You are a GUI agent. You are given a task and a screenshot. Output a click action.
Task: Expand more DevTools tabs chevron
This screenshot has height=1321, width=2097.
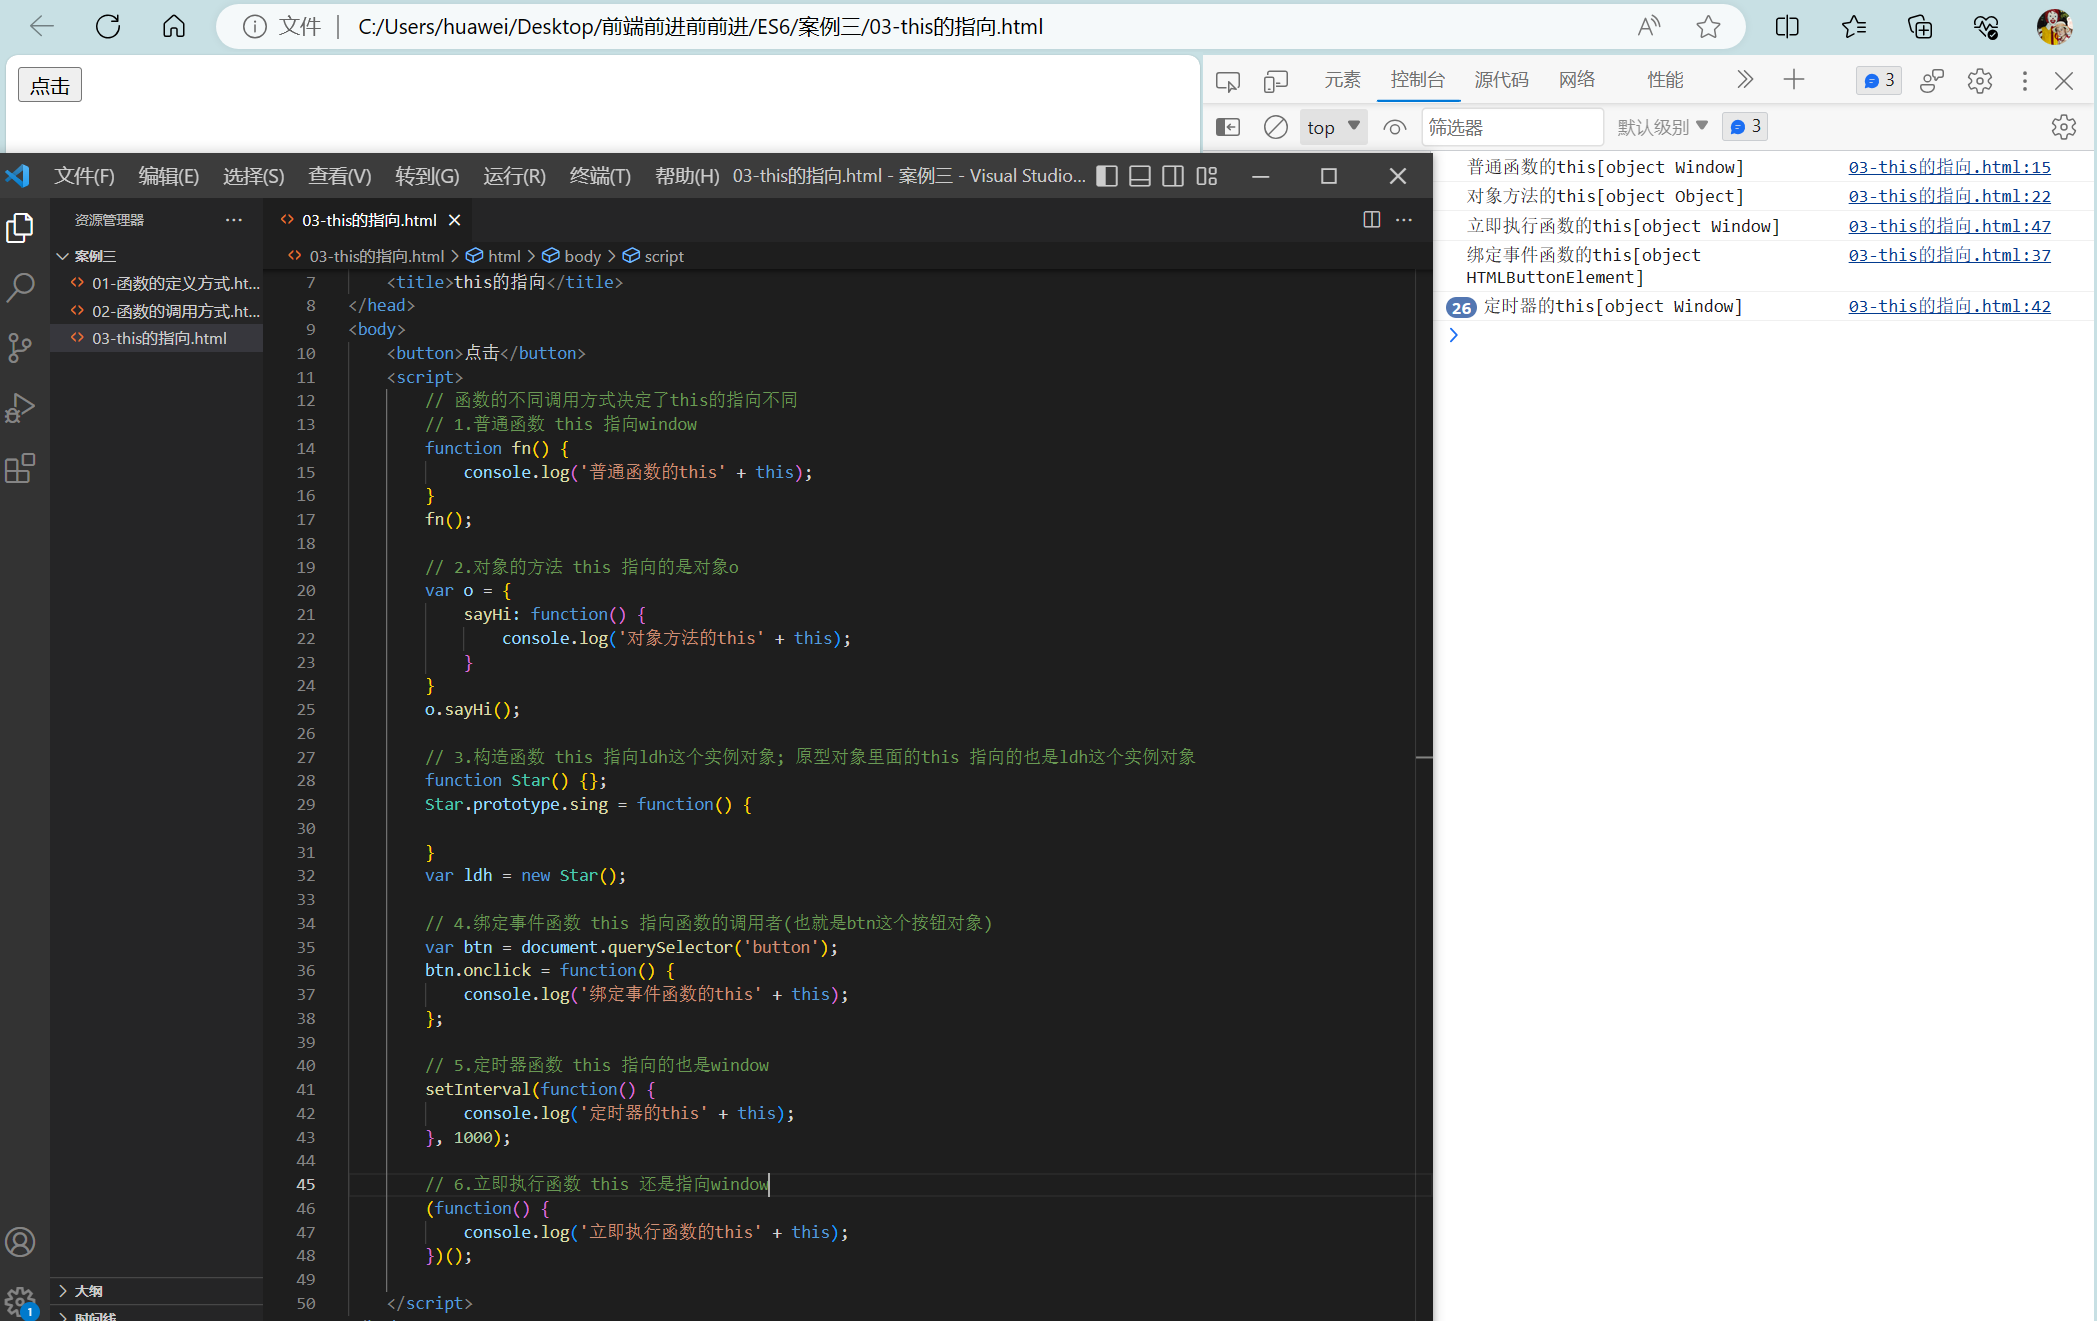(x=1745, y=80)
